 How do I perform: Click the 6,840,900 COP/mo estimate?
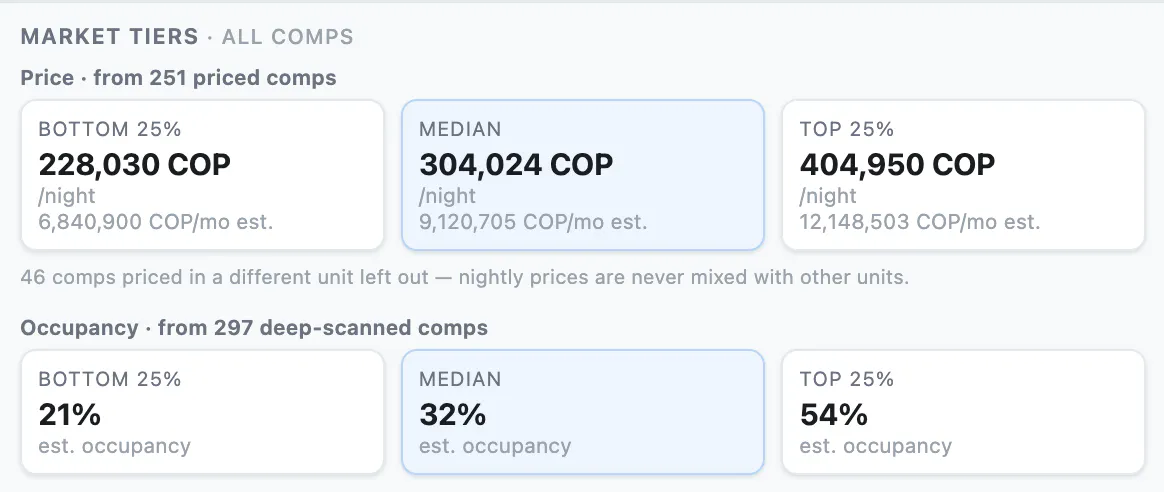[156, 221]
